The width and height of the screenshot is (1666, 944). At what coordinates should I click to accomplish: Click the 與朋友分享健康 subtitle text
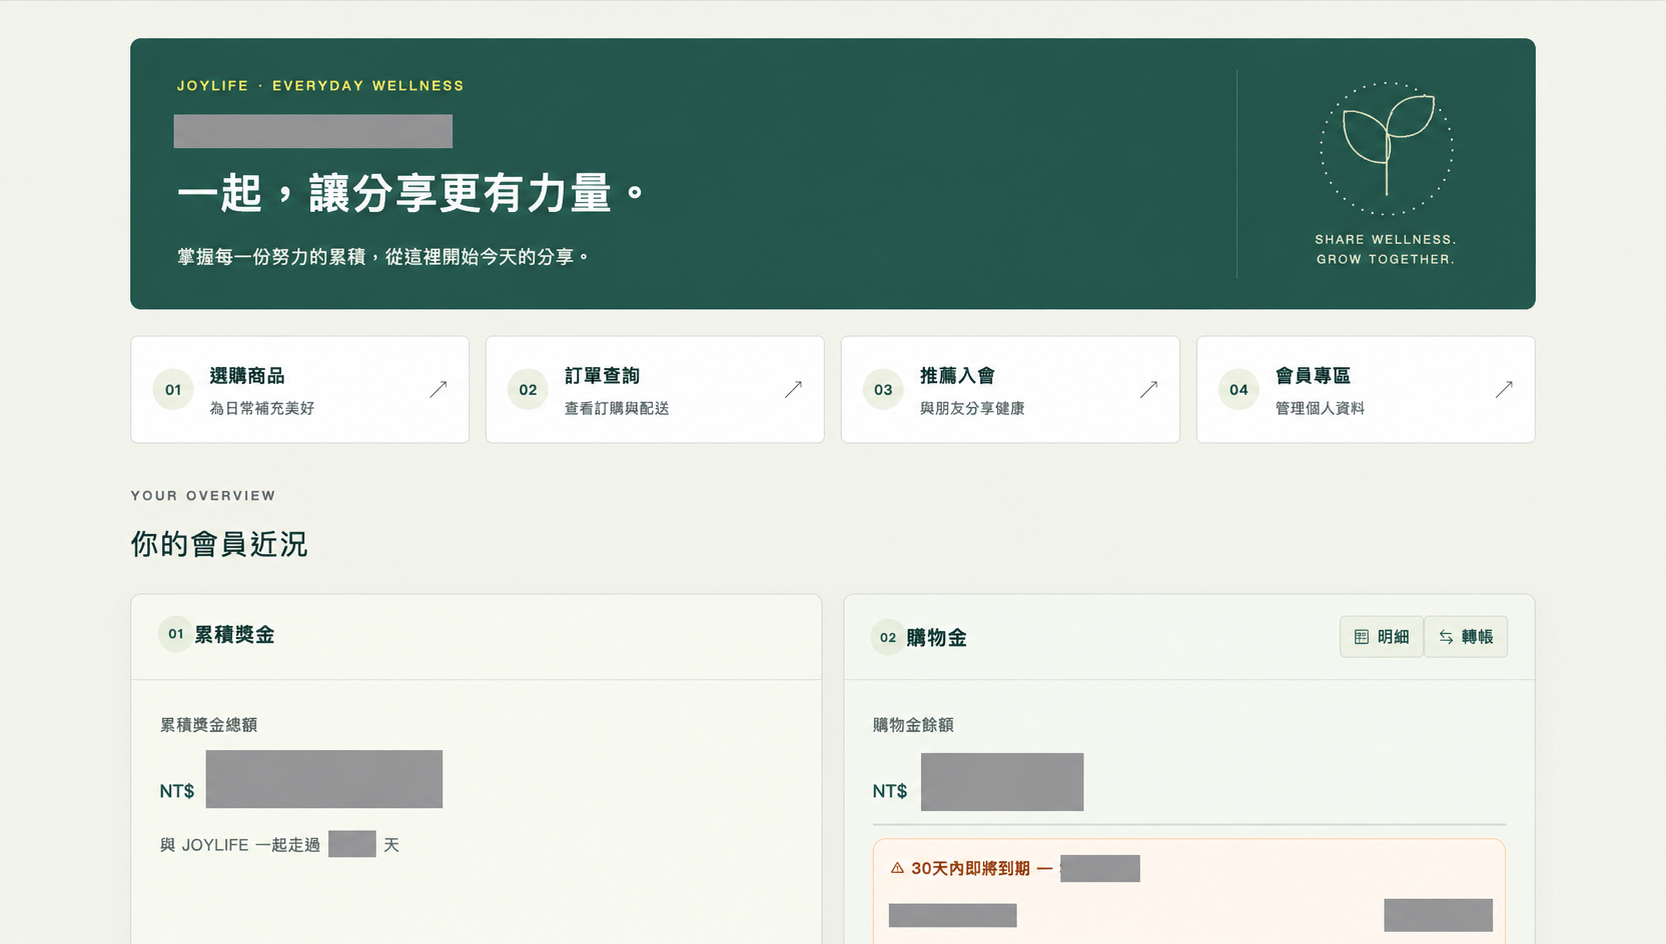pyautogui.click(x=972, y=408)
